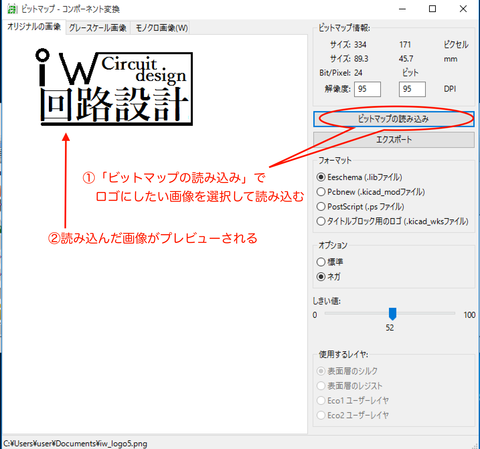The width and height of the screenshot is (480, 449).
Task: Click the しきい値 slider handle
Action: (392, 314)
